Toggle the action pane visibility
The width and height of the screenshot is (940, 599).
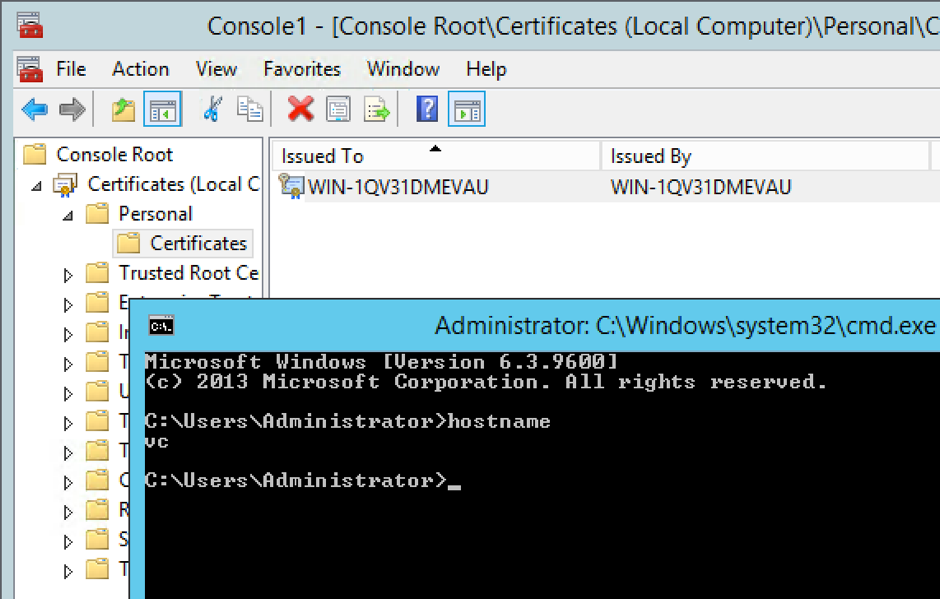[466, 108]
